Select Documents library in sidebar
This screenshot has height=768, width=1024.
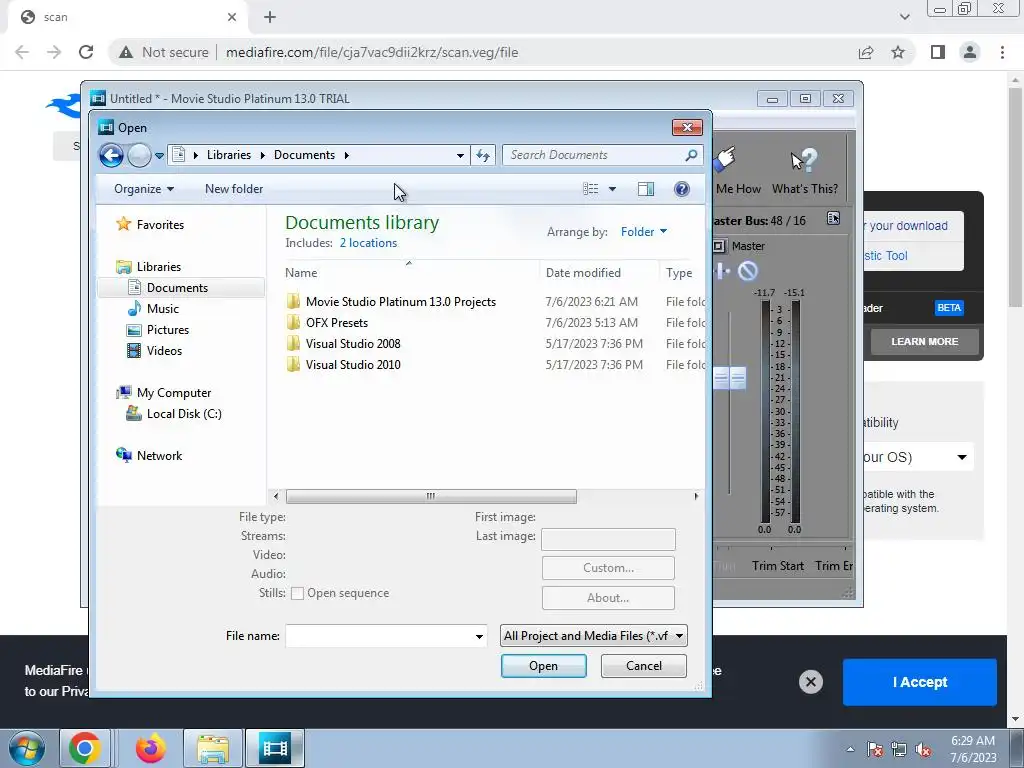pos(181,287)
